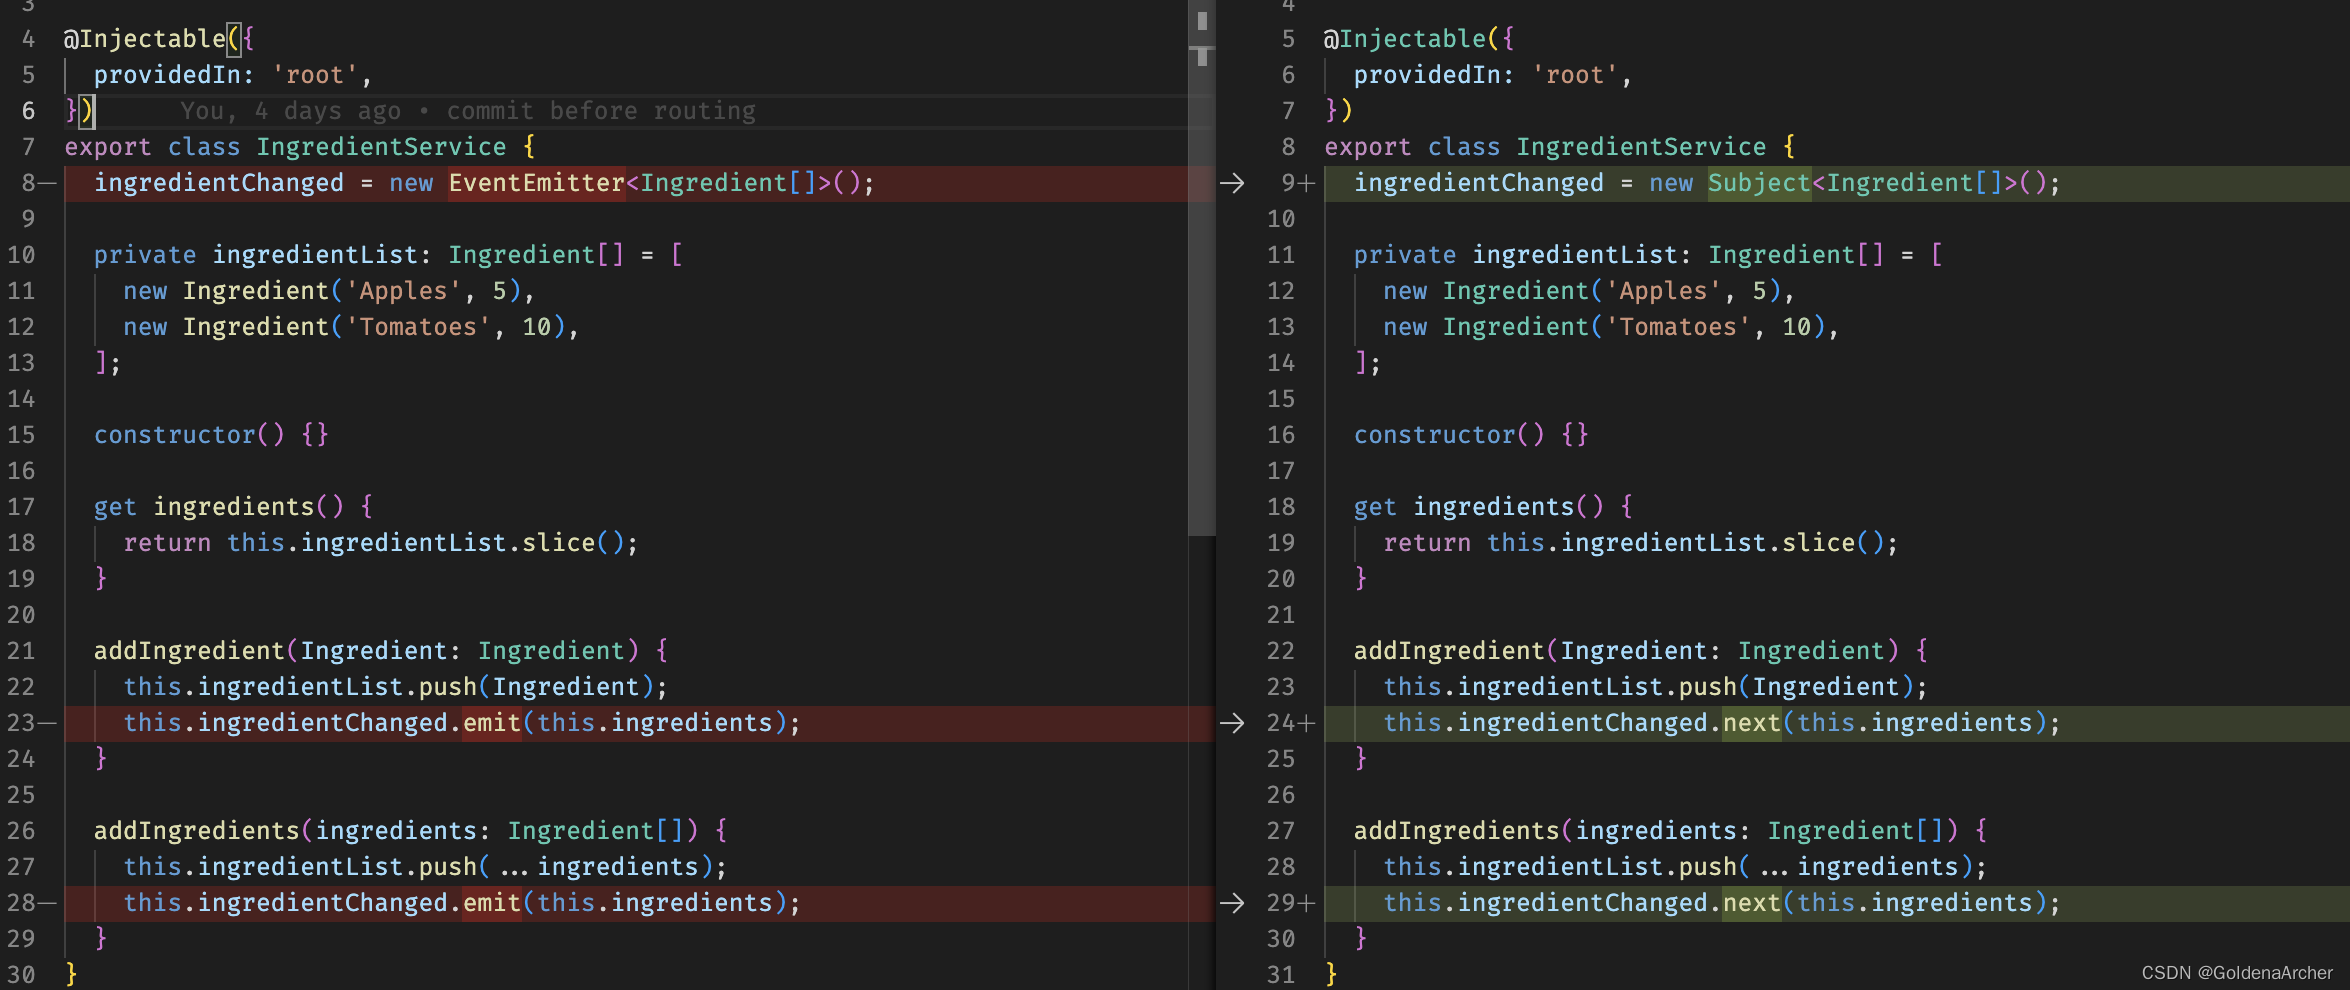Click 'get ingredients()' on line 17 of original file
This screenshot has width=2350, height=990.
pyautogui.click(x=219, y=507)
